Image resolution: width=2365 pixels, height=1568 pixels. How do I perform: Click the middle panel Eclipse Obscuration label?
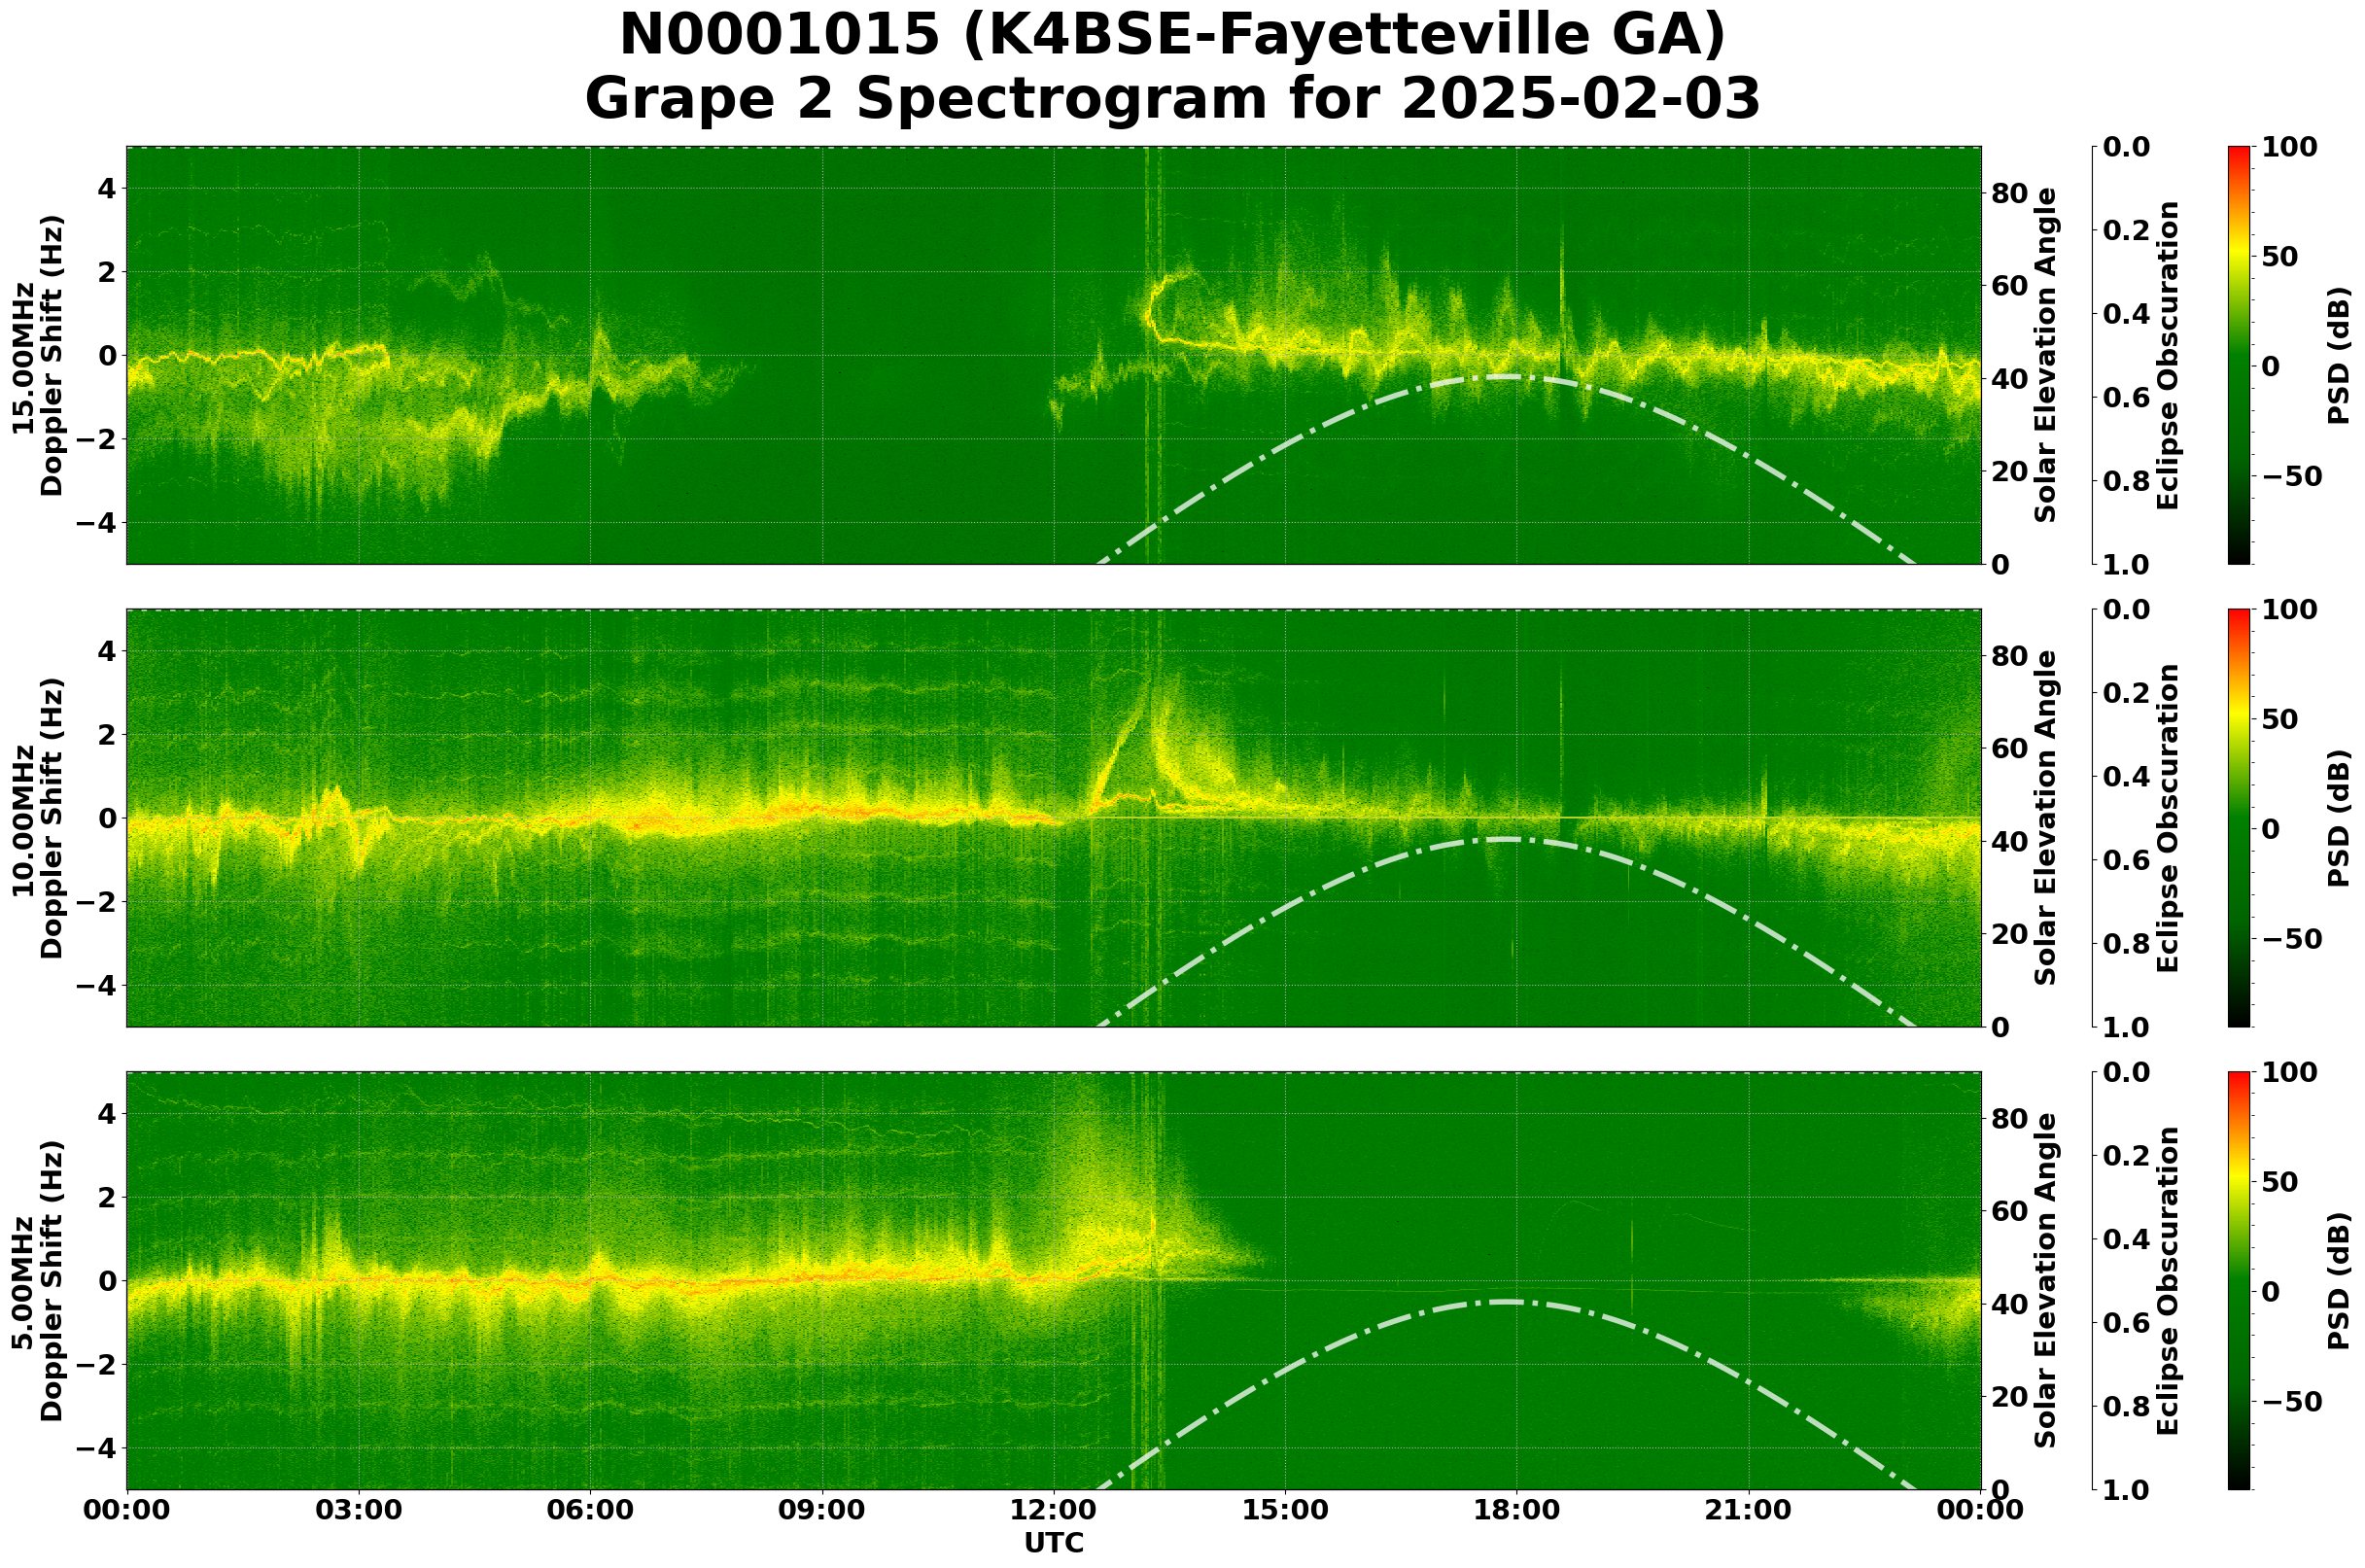coord(2166,819)
